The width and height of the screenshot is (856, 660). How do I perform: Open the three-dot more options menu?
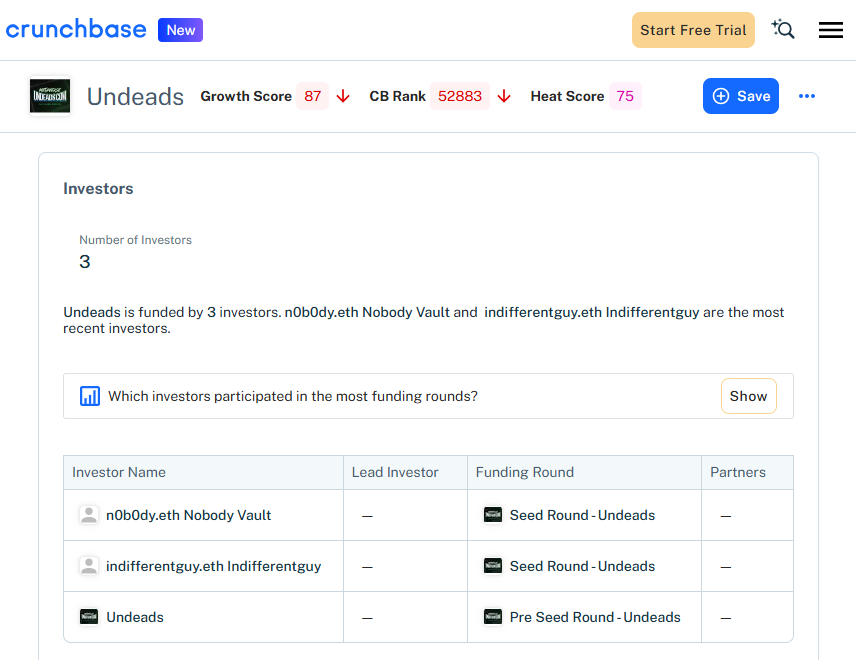pos(807,96)
